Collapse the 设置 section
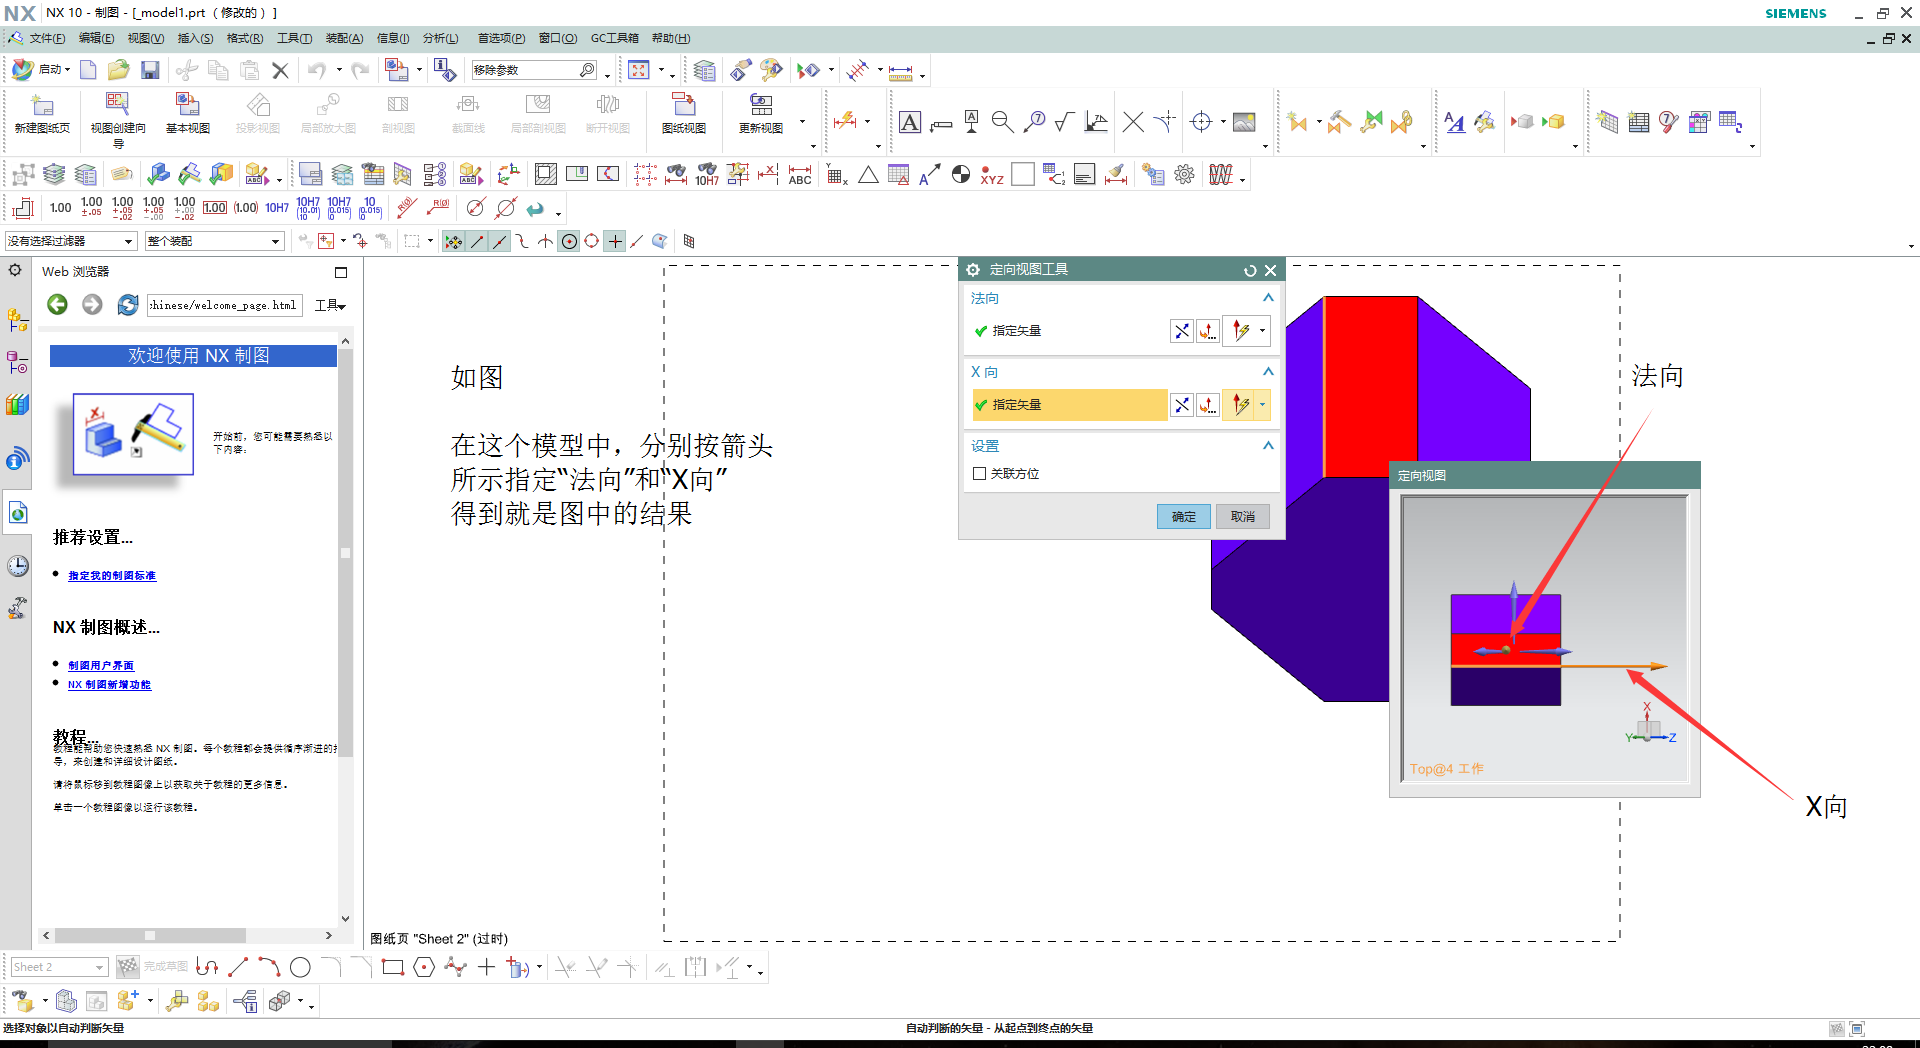This screenshot has width=1920, height=1048. click(x=1268, y=446)
